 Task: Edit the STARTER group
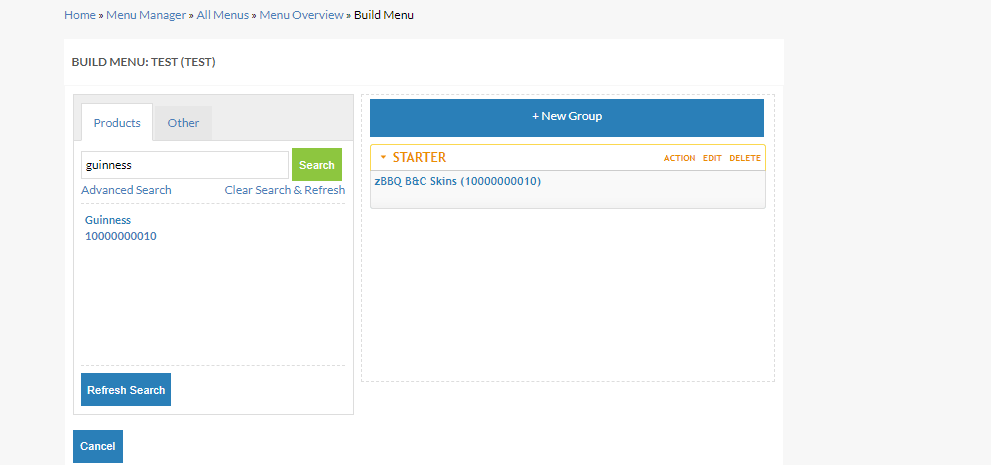pyautogui.click(x=712, y=158)
